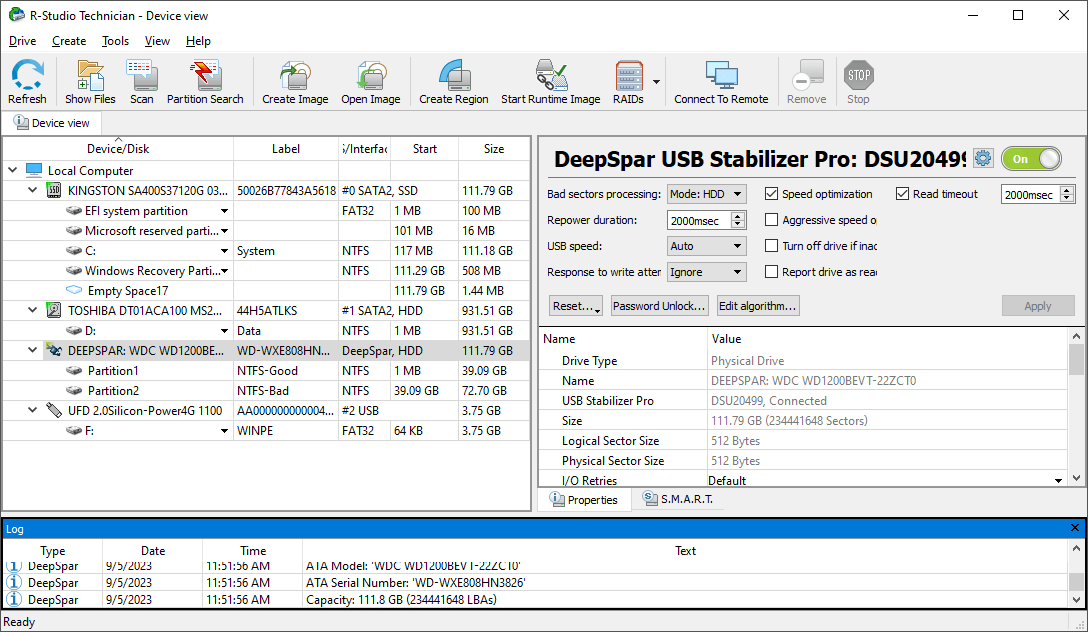Click the Open Image toolbar icon
1088x632 pixels.
(371, 76)
